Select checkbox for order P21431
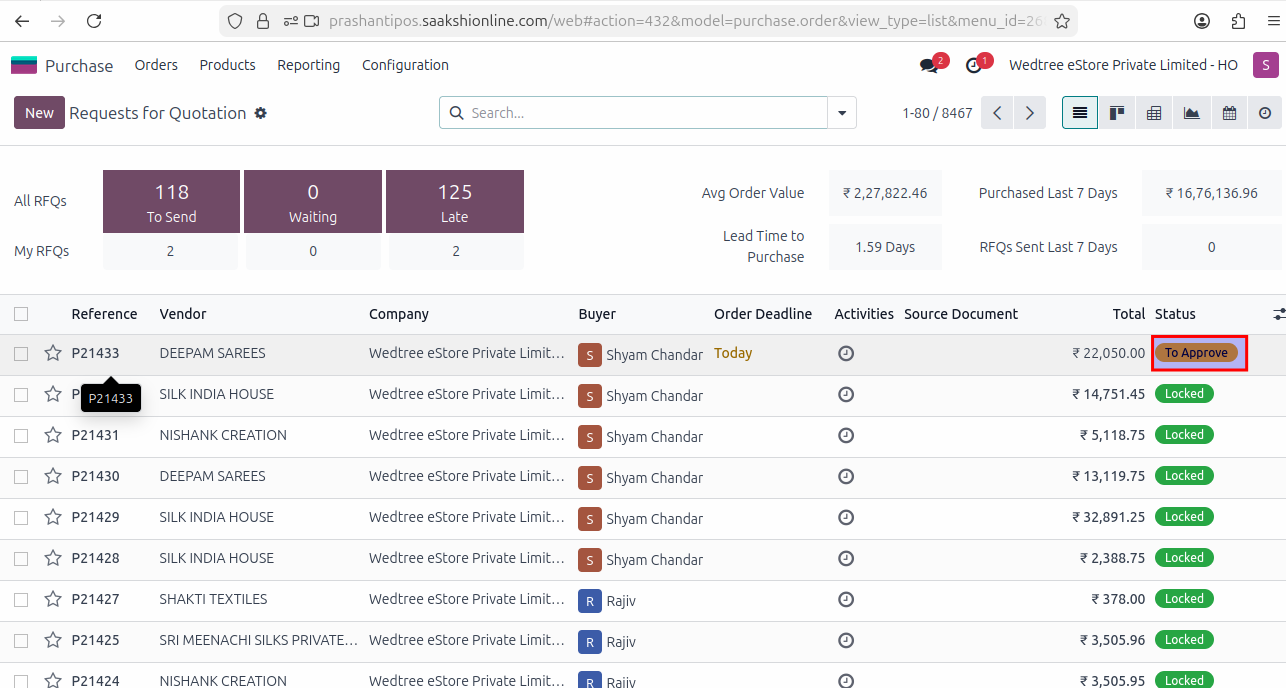 click(21, 435)
